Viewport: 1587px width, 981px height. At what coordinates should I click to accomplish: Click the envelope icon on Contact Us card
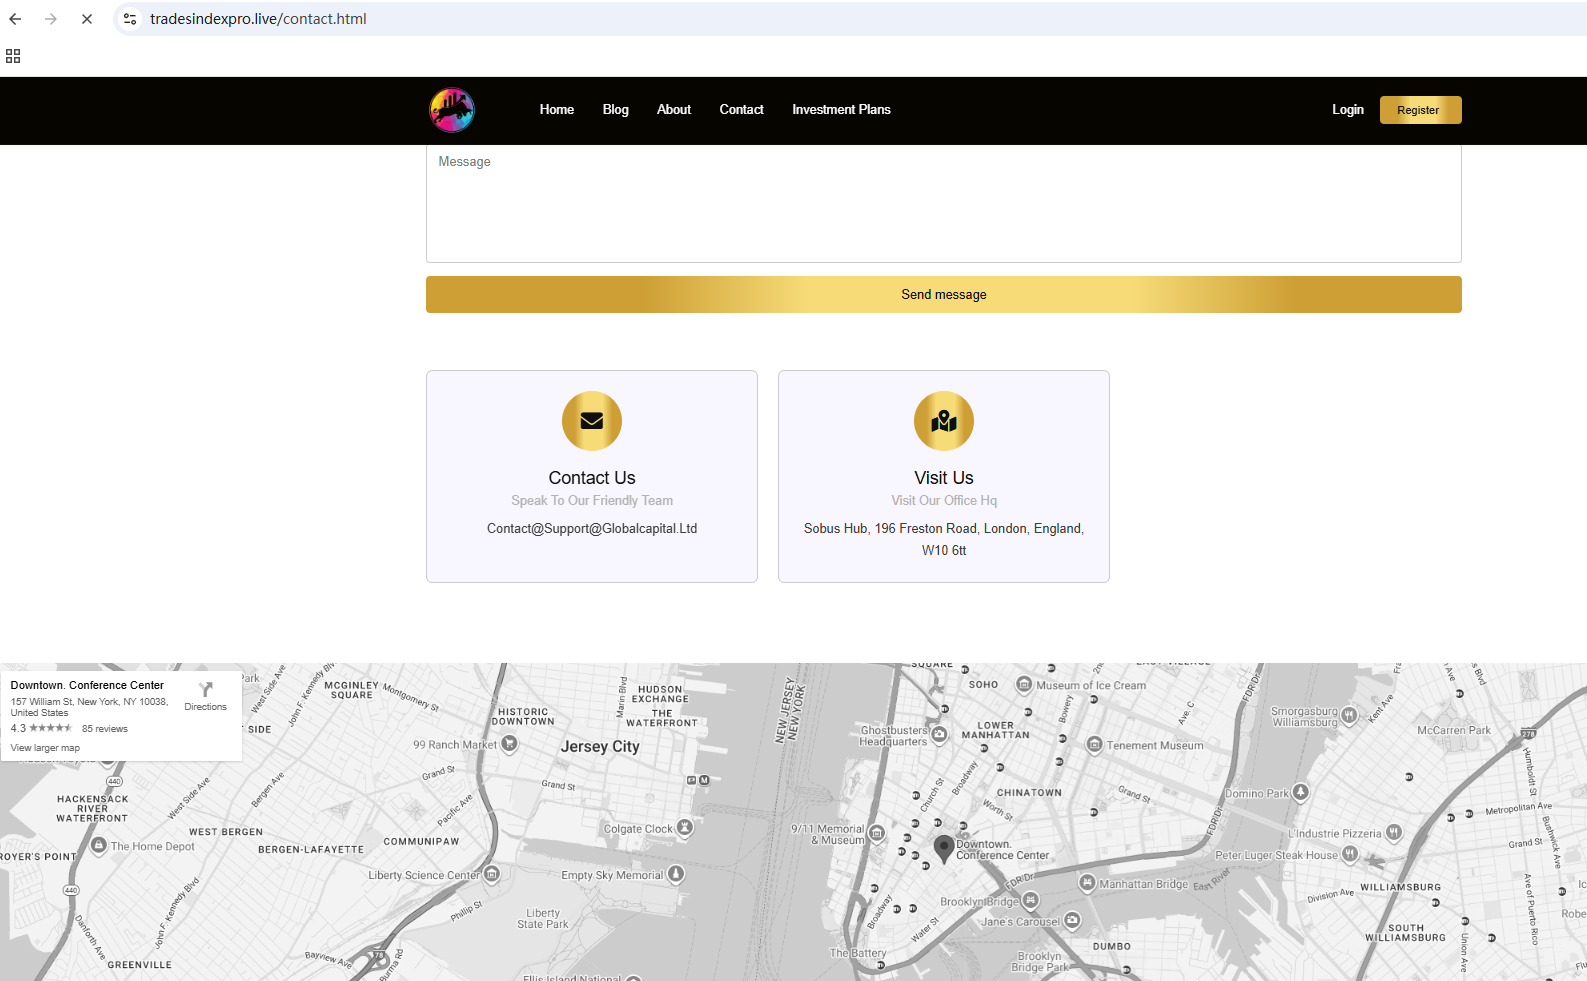tap(592, 421)
